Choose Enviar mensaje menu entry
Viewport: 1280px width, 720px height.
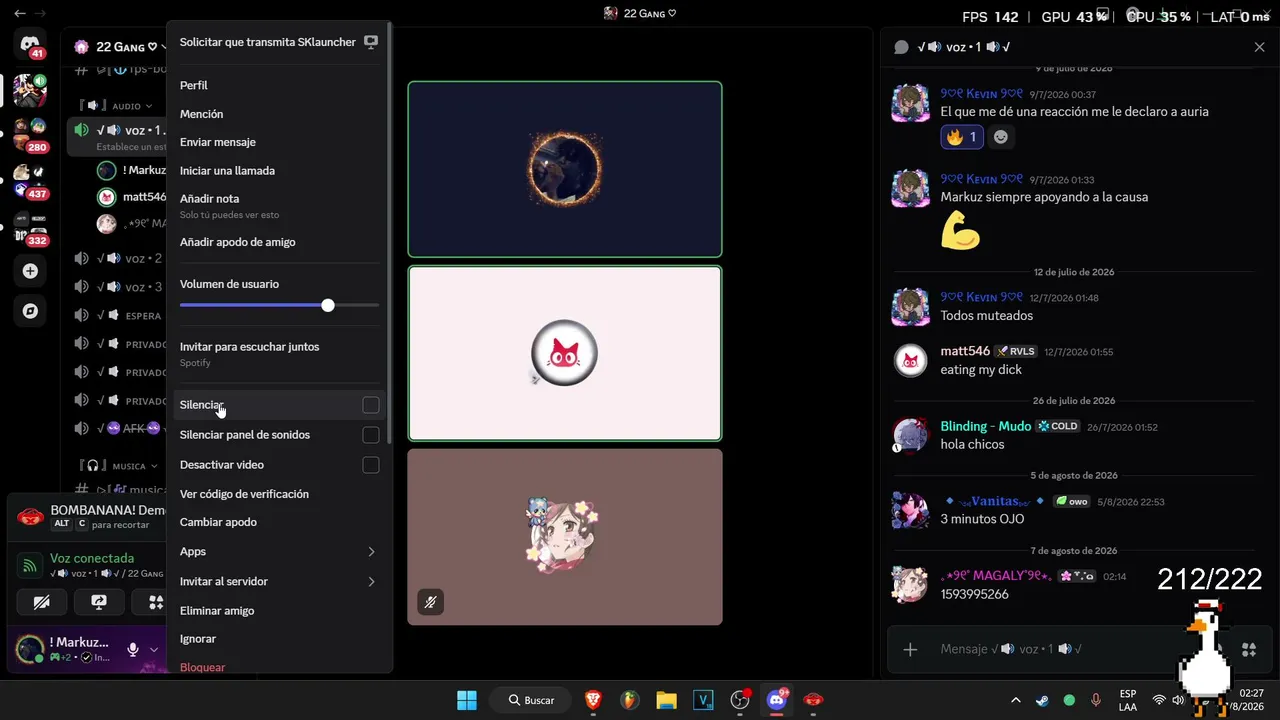[x=278, y=142]
